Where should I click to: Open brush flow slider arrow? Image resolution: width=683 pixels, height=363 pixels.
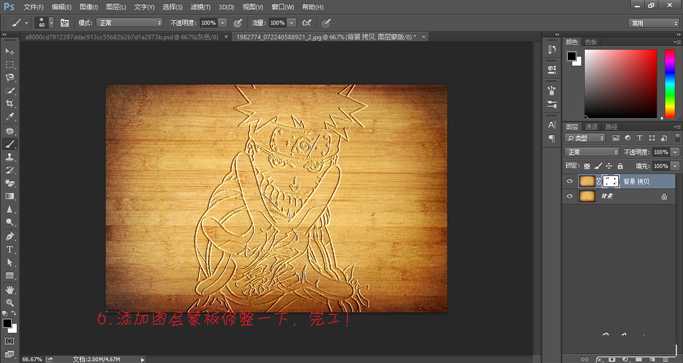tap(292, 23)
